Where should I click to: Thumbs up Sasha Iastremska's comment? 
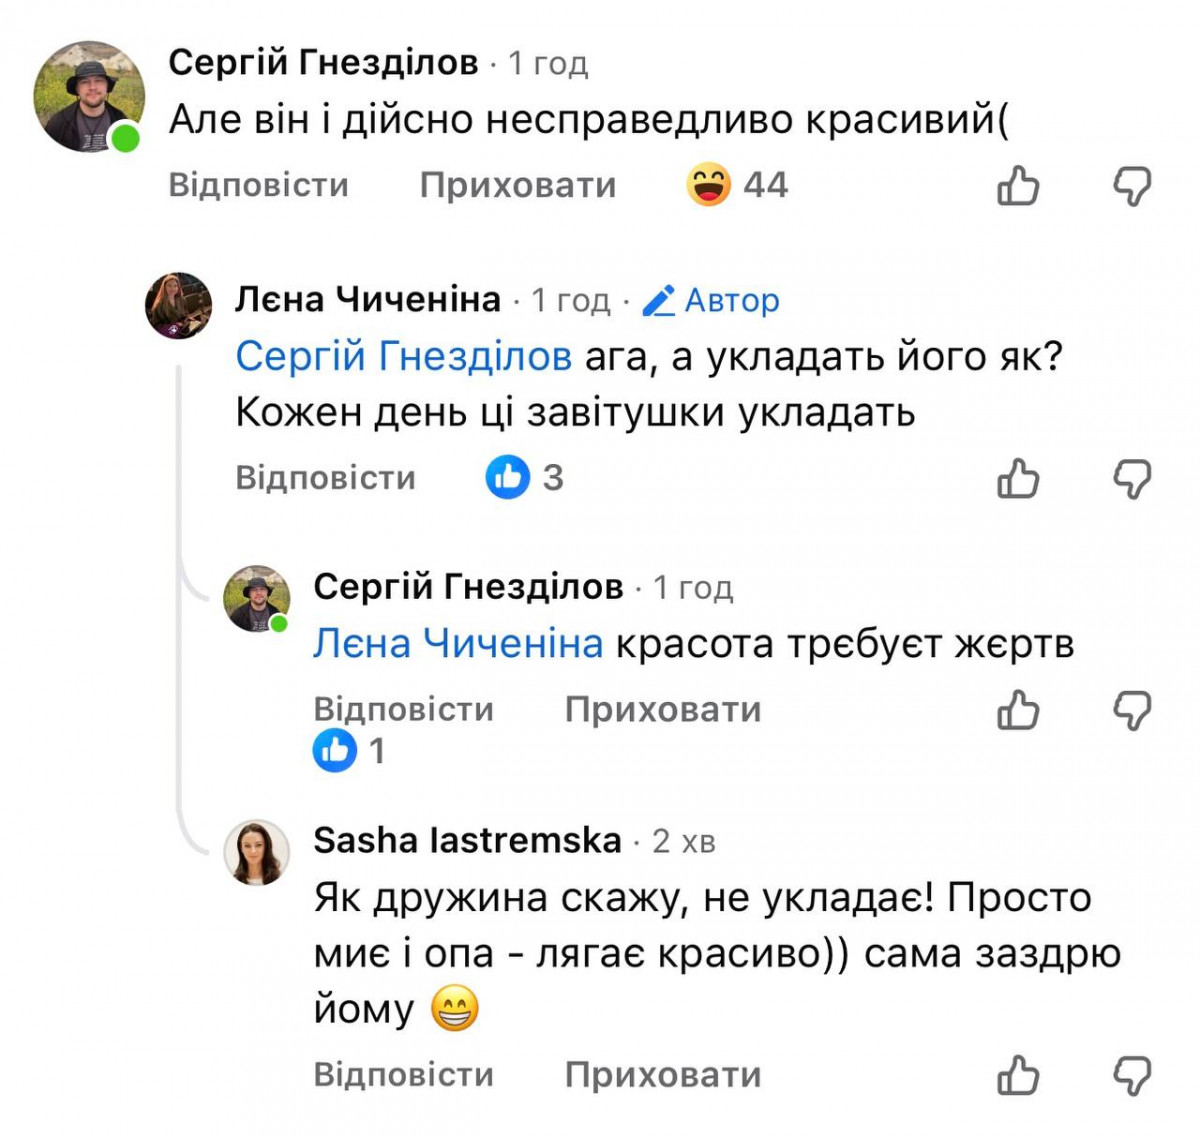pos(1018,1075)
